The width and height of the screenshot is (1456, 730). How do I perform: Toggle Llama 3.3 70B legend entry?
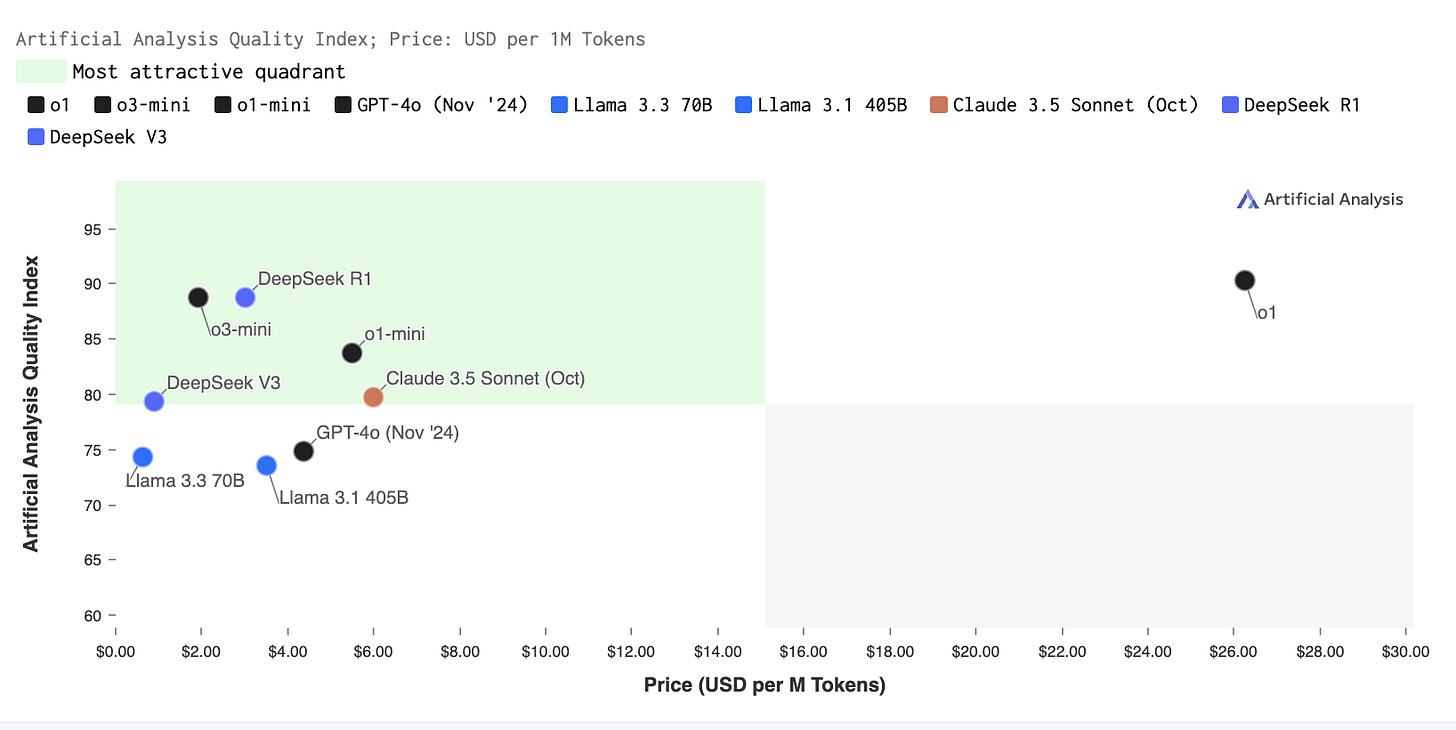(x=630, y=105)
